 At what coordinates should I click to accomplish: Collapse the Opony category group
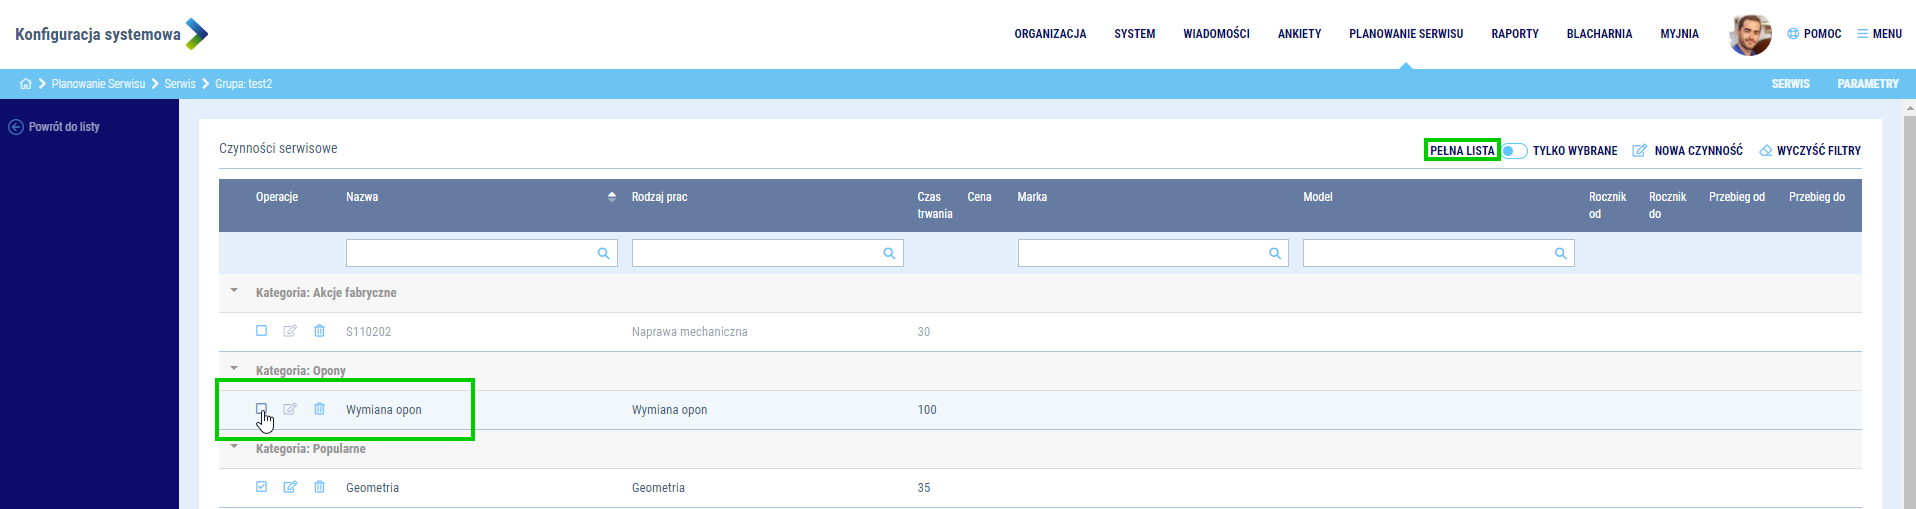[234, 369]
